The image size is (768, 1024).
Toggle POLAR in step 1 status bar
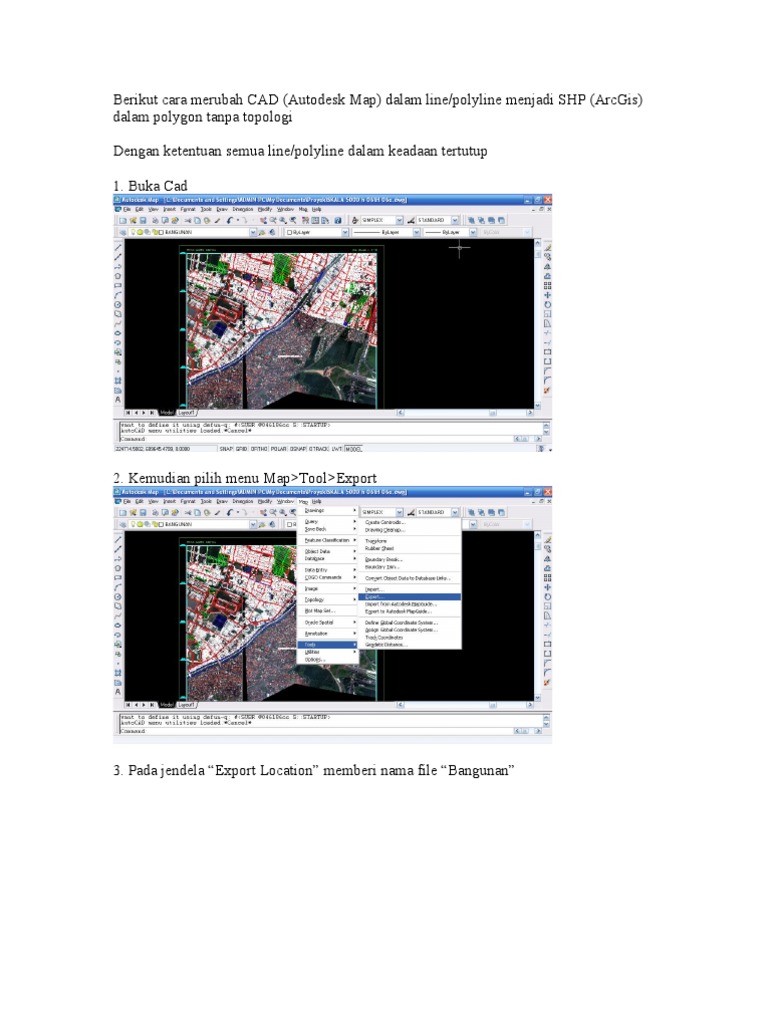coord(279,449)
